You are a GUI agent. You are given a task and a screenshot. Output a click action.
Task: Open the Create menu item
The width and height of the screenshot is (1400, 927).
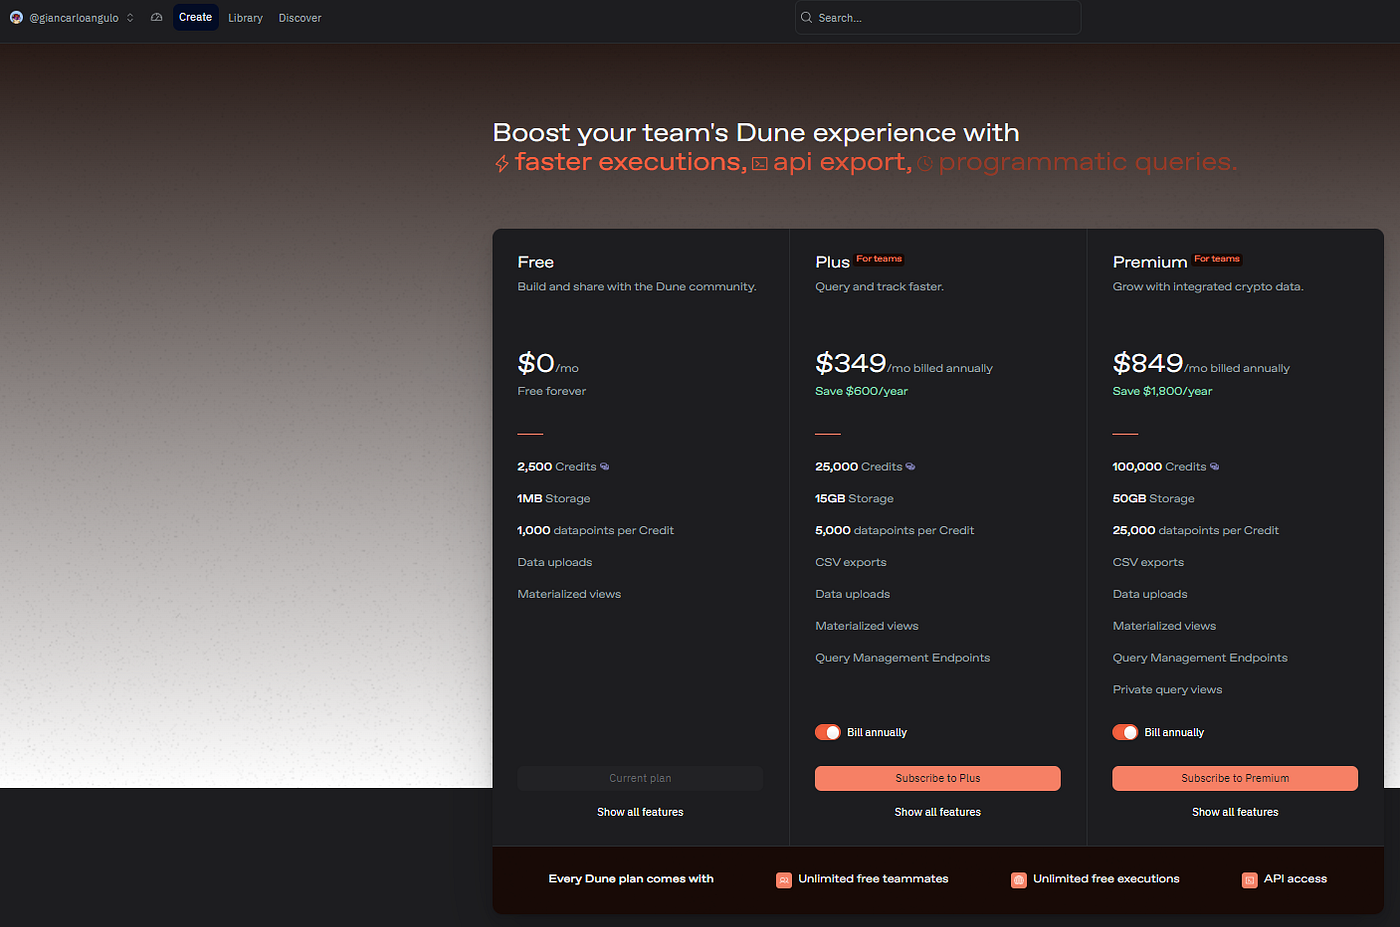tap(196, 17)
